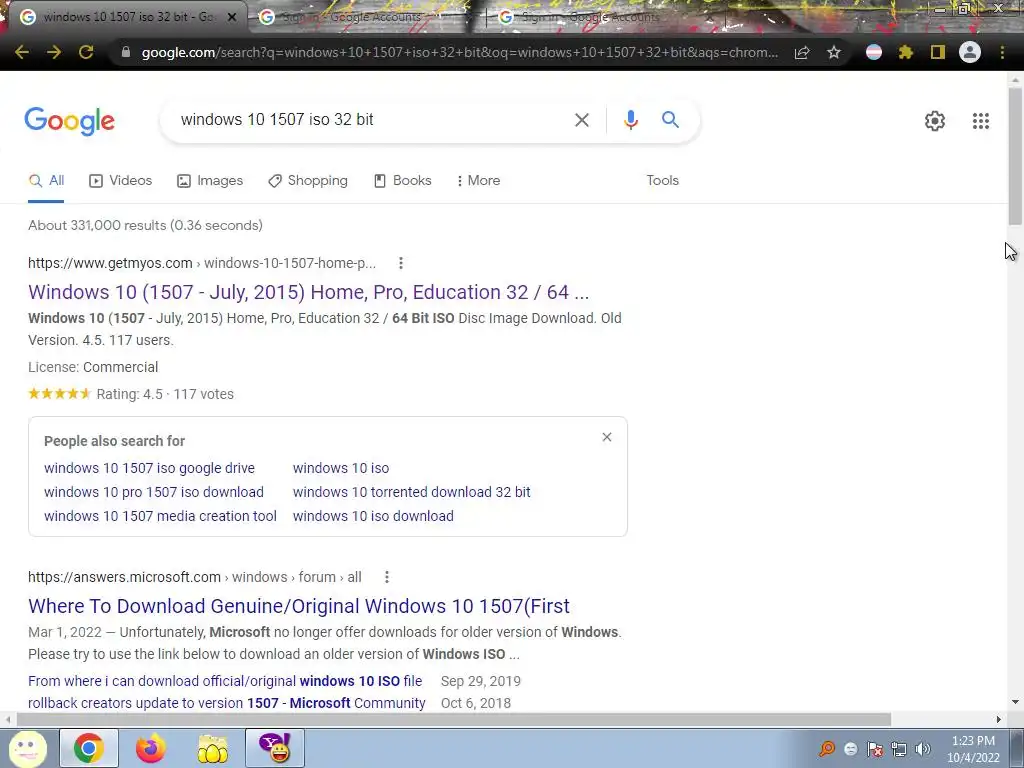Clear the search box with the X
Image resolution: width=1024 pixels, height=768 pixels.
click(x=582, y=120)
